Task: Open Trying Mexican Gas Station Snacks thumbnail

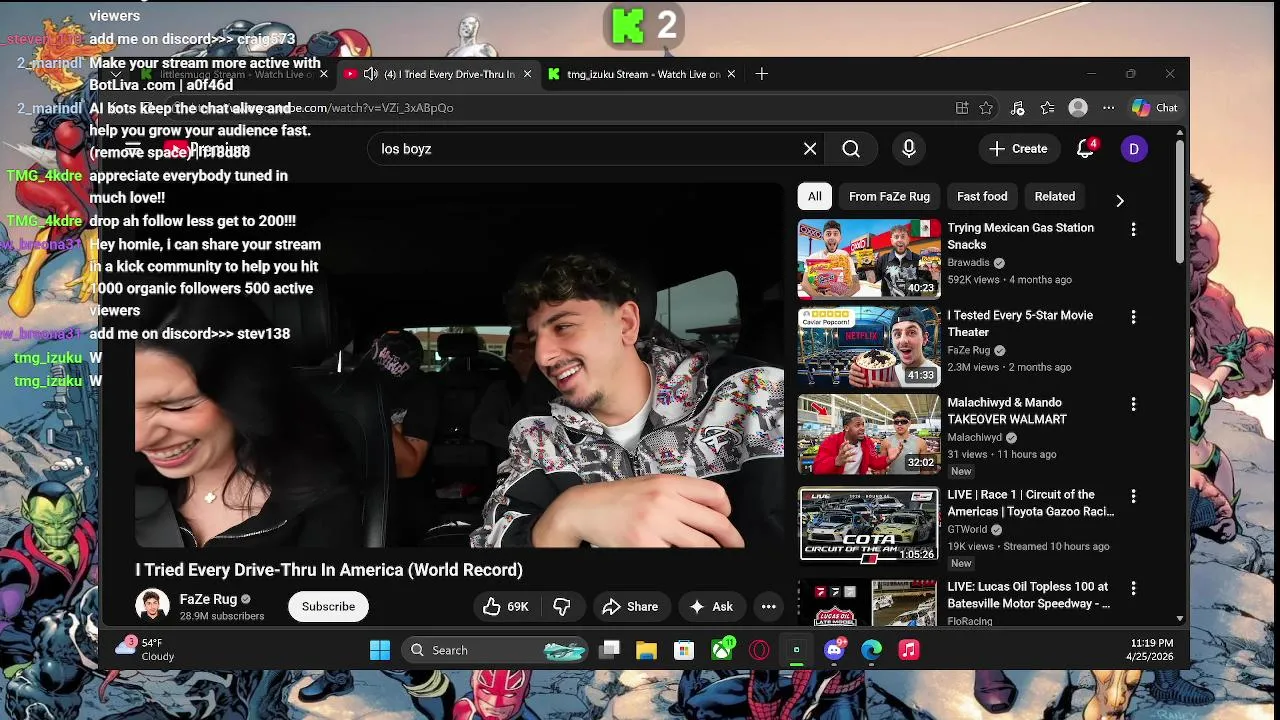Action: pyautogui.click(x=869, y=259)
